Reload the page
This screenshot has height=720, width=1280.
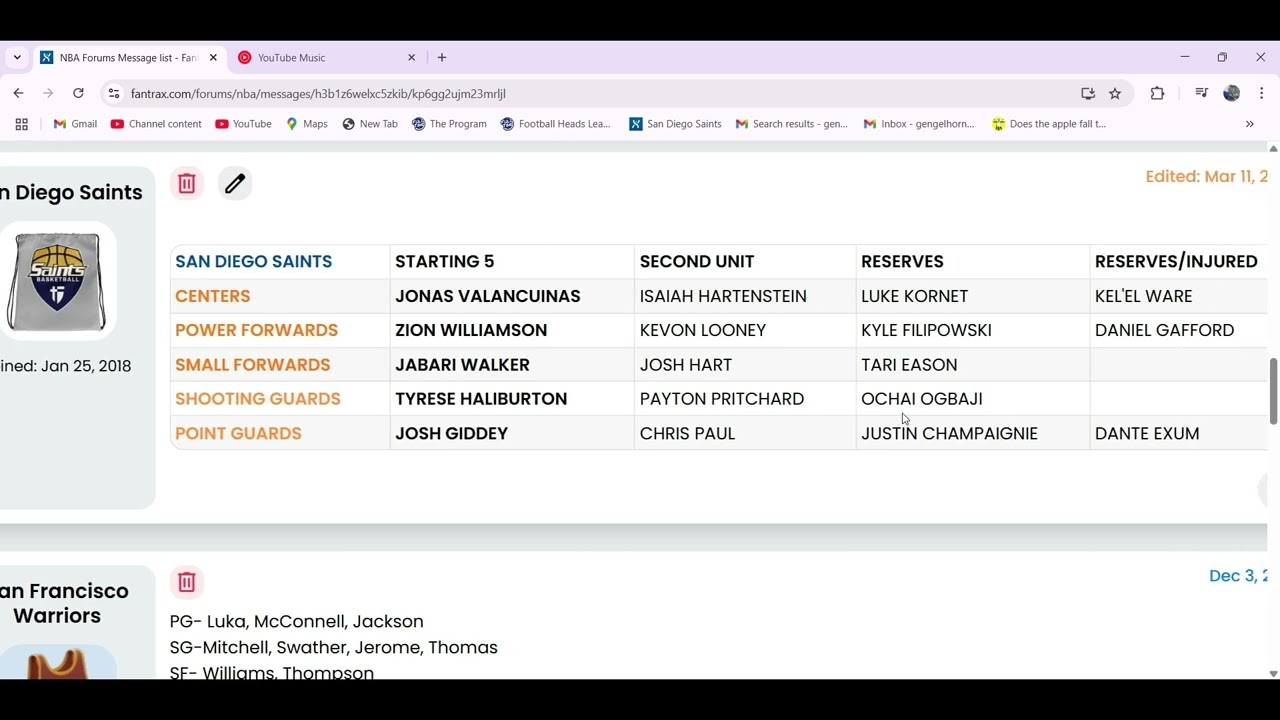click(78, 93)
